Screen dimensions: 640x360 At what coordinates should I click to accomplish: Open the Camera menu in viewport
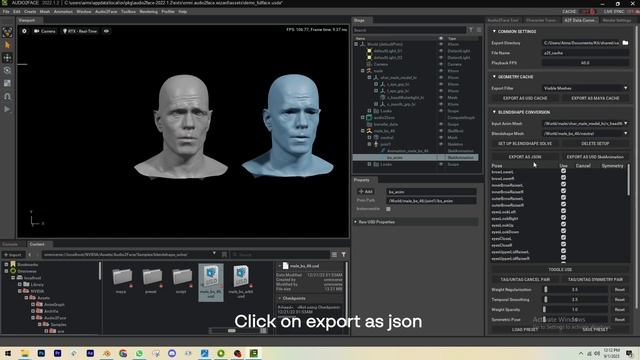(x=44, y=31)
